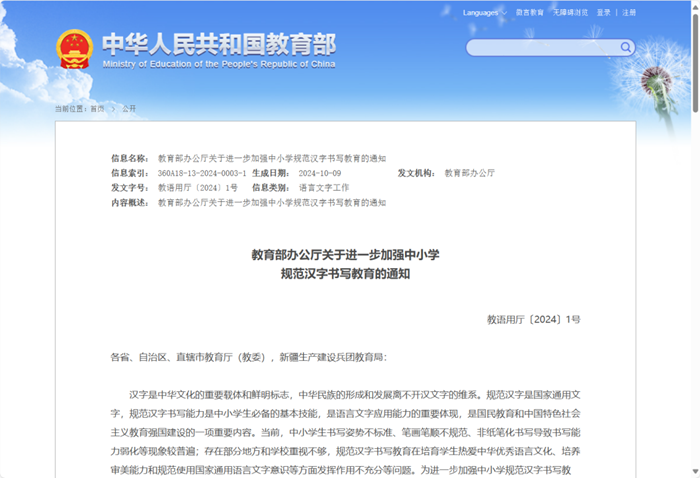
Task: Click the 注册 register link
Action: pyautogui.click(x=629, y=13)
